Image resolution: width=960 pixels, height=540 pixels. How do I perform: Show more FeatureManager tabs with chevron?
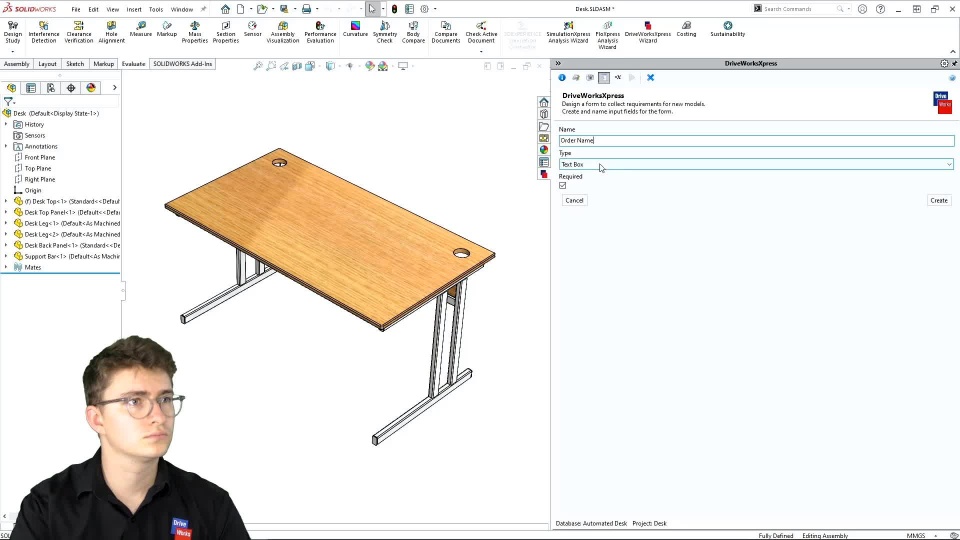[114, 88]
